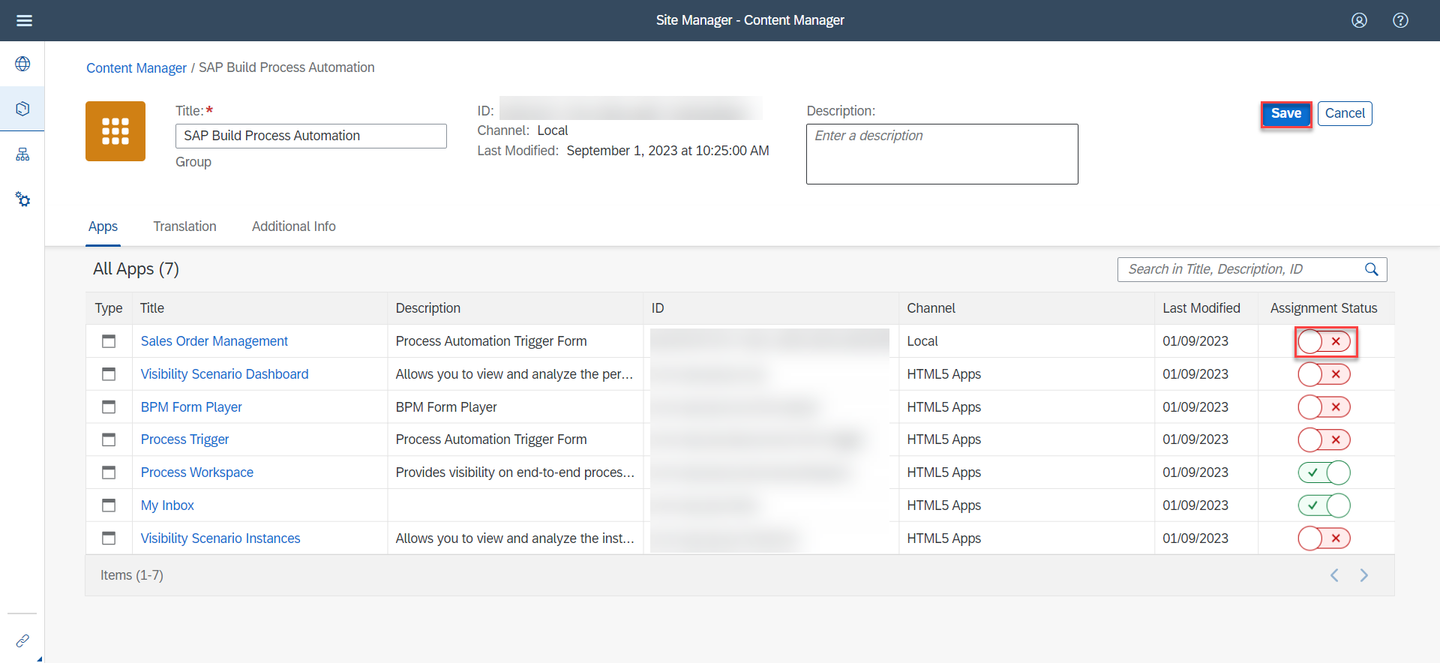
Task: Click the orange group grid icon
Action: (116, 131)
